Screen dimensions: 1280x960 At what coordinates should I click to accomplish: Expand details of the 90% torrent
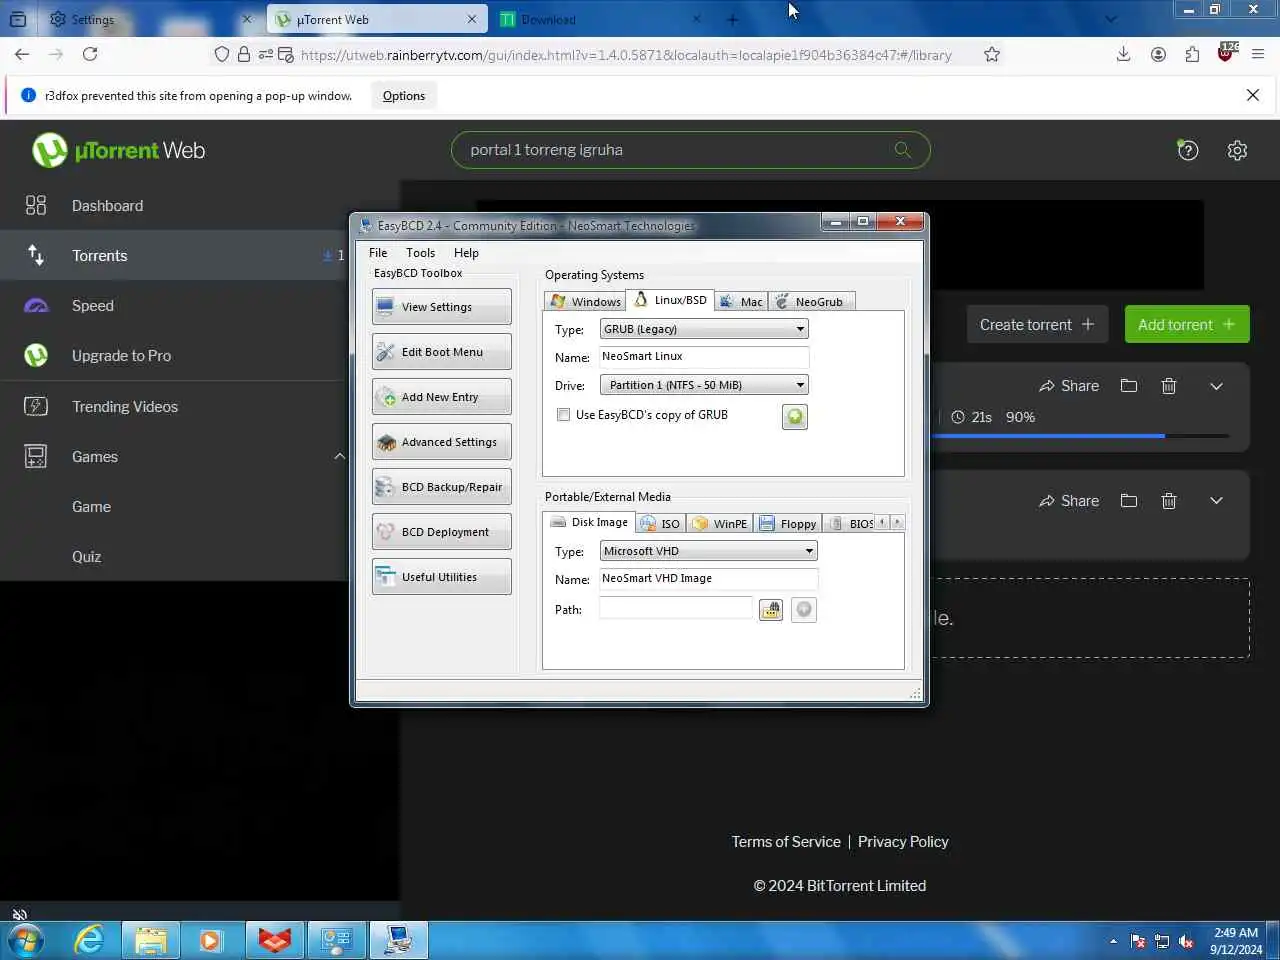tap(1216, 386)
